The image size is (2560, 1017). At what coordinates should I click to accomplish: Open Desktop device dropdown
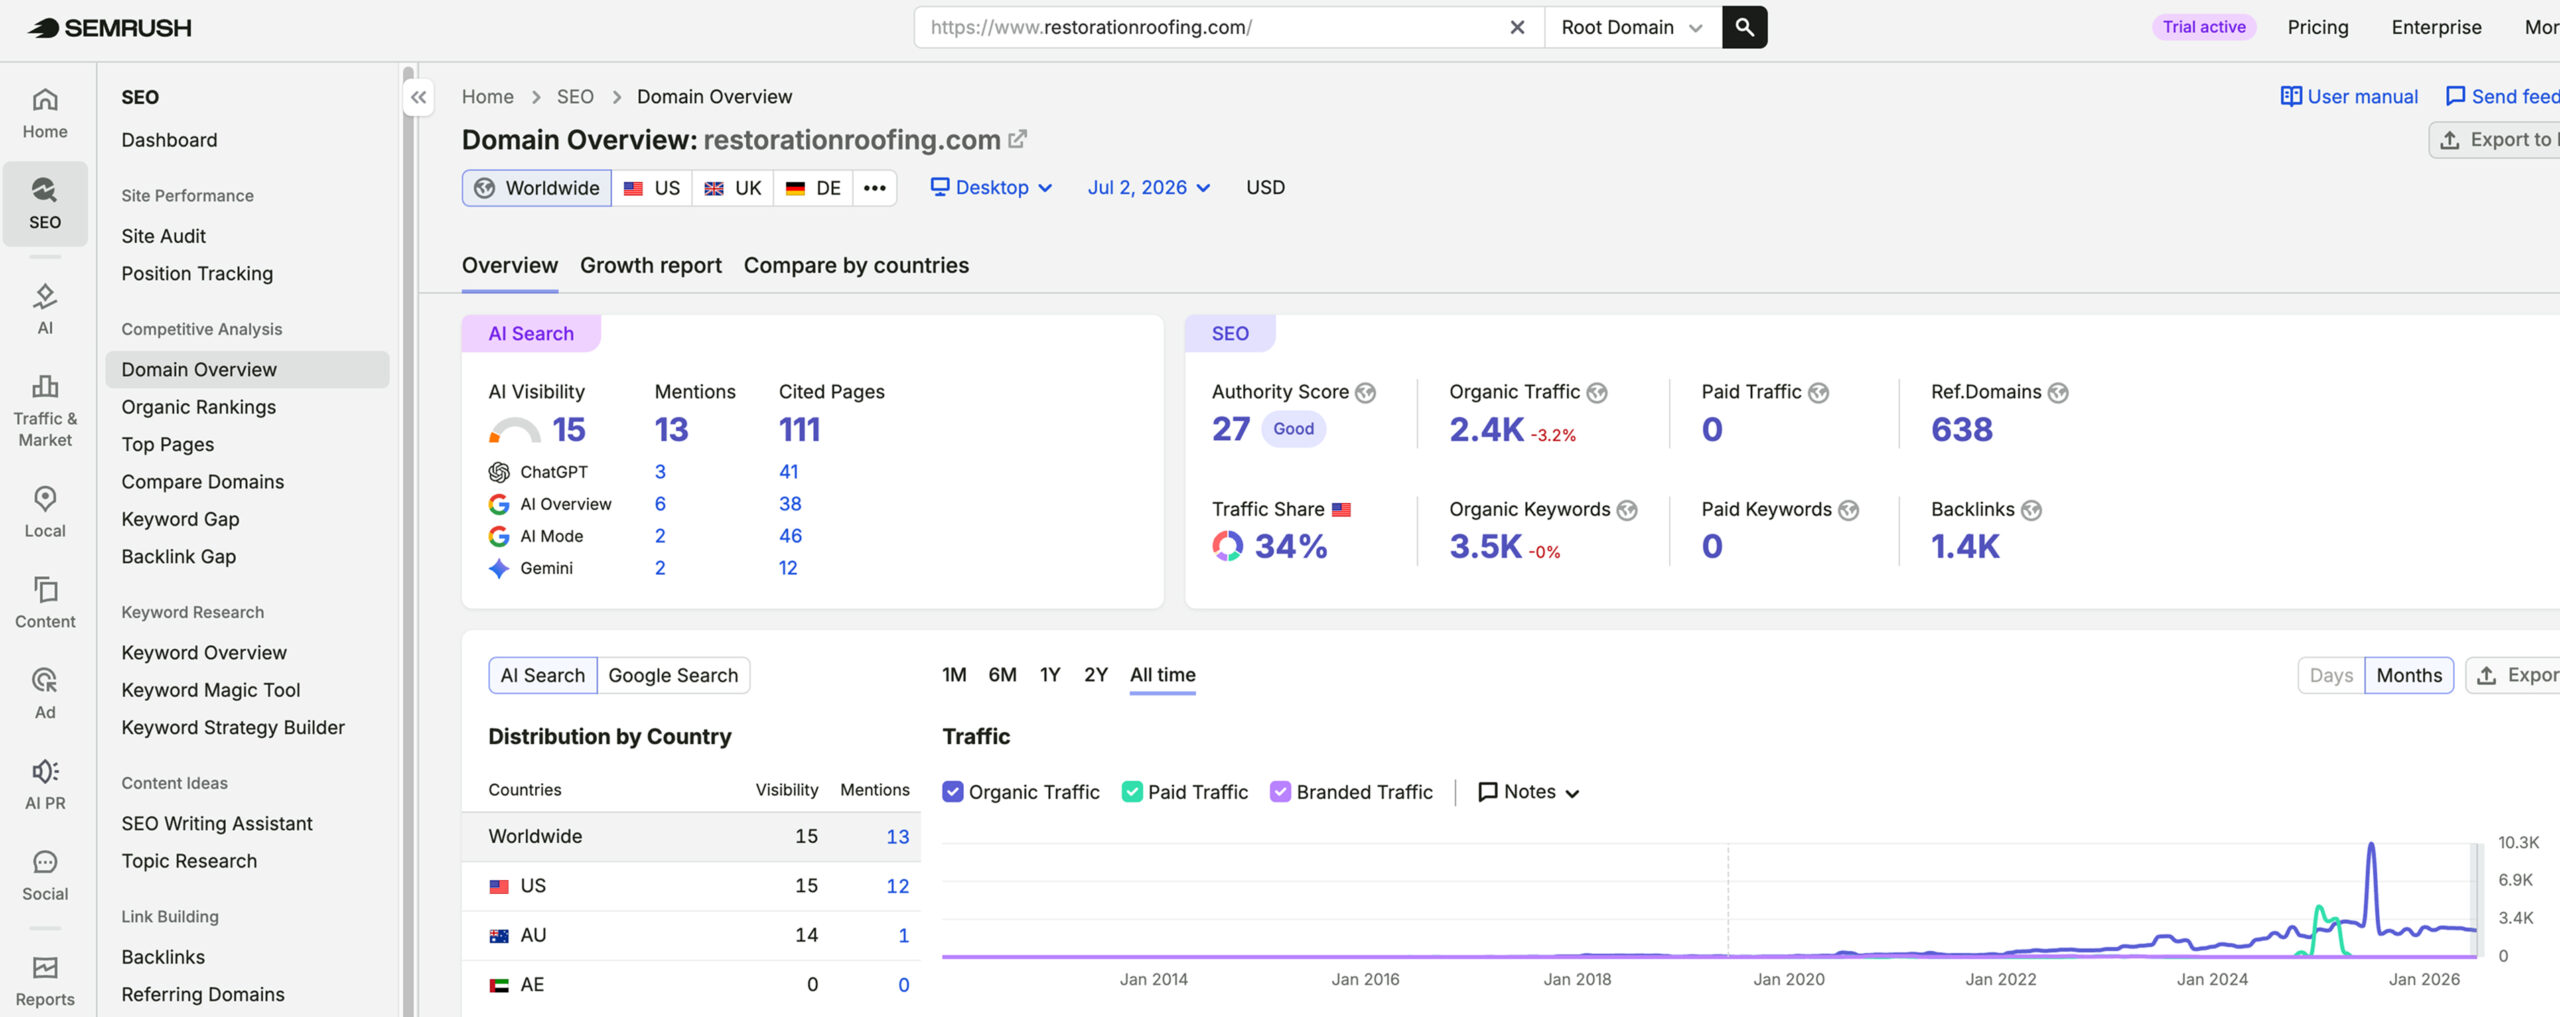pos(991,187)
